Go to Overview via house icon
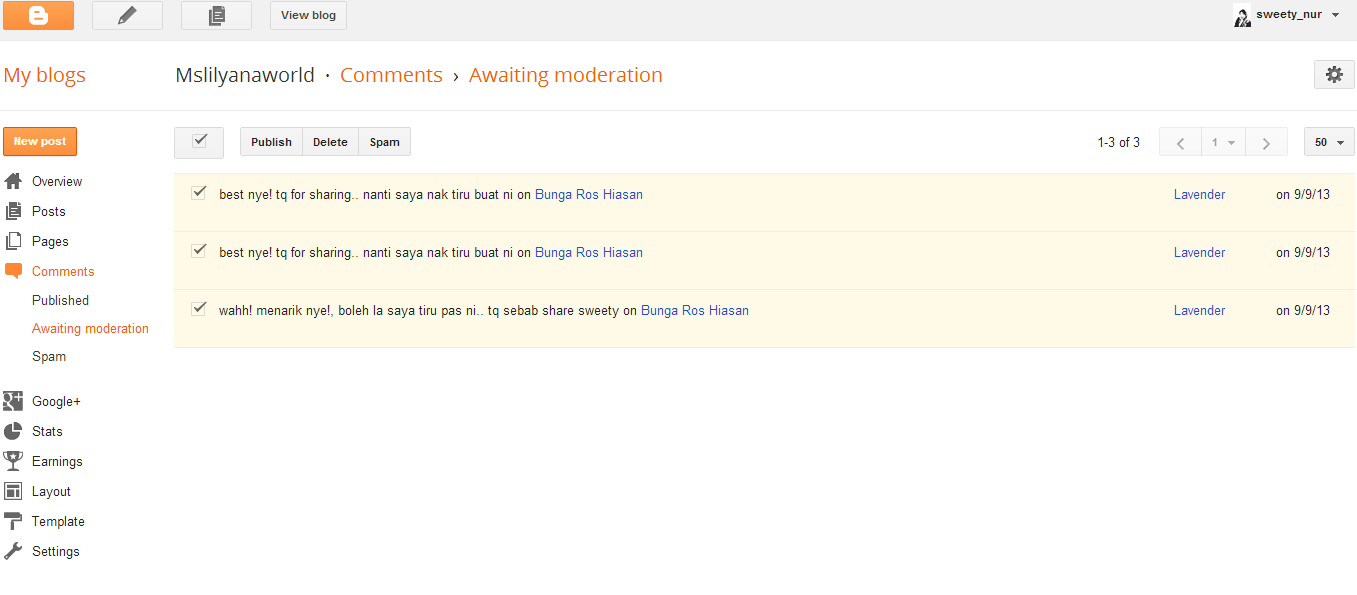 pos(13,181)
